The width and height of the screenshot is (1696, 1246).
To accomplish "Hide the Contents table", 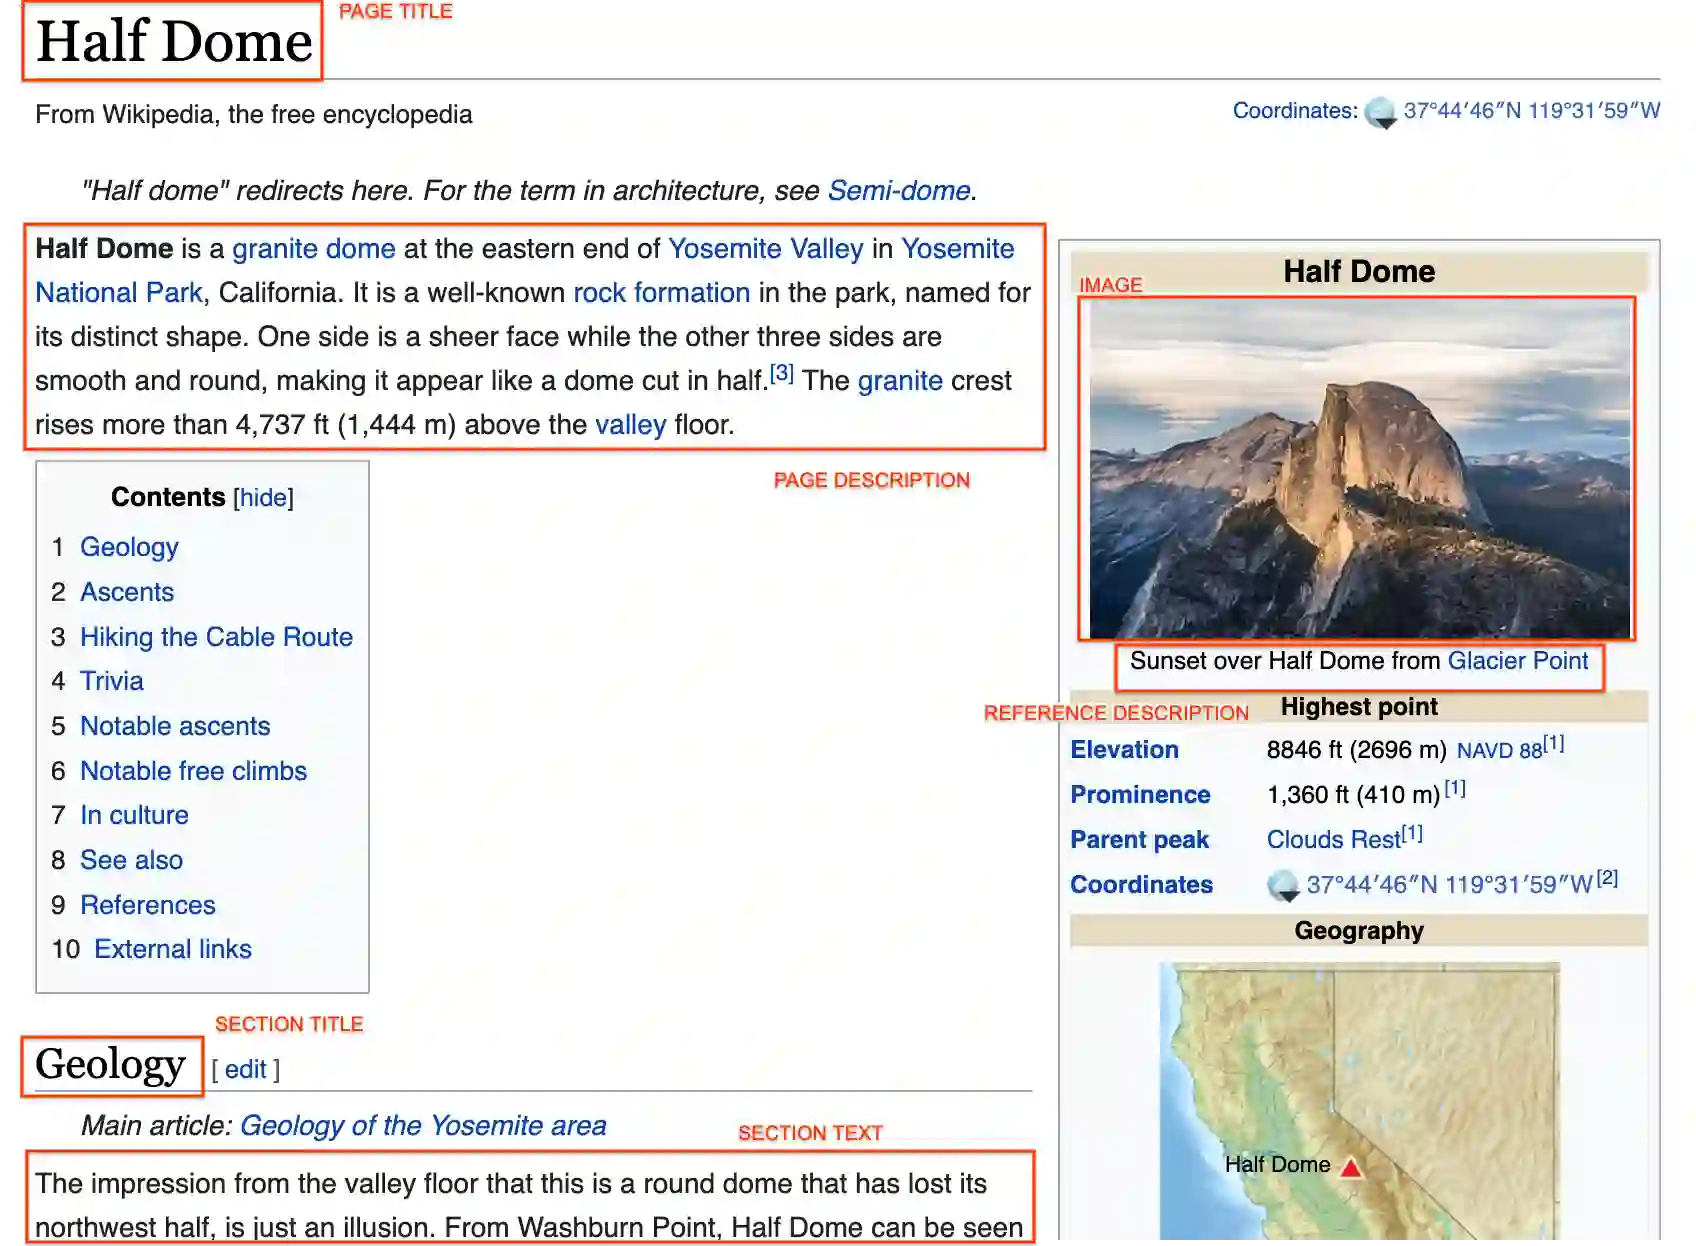I will click(263, 498).
